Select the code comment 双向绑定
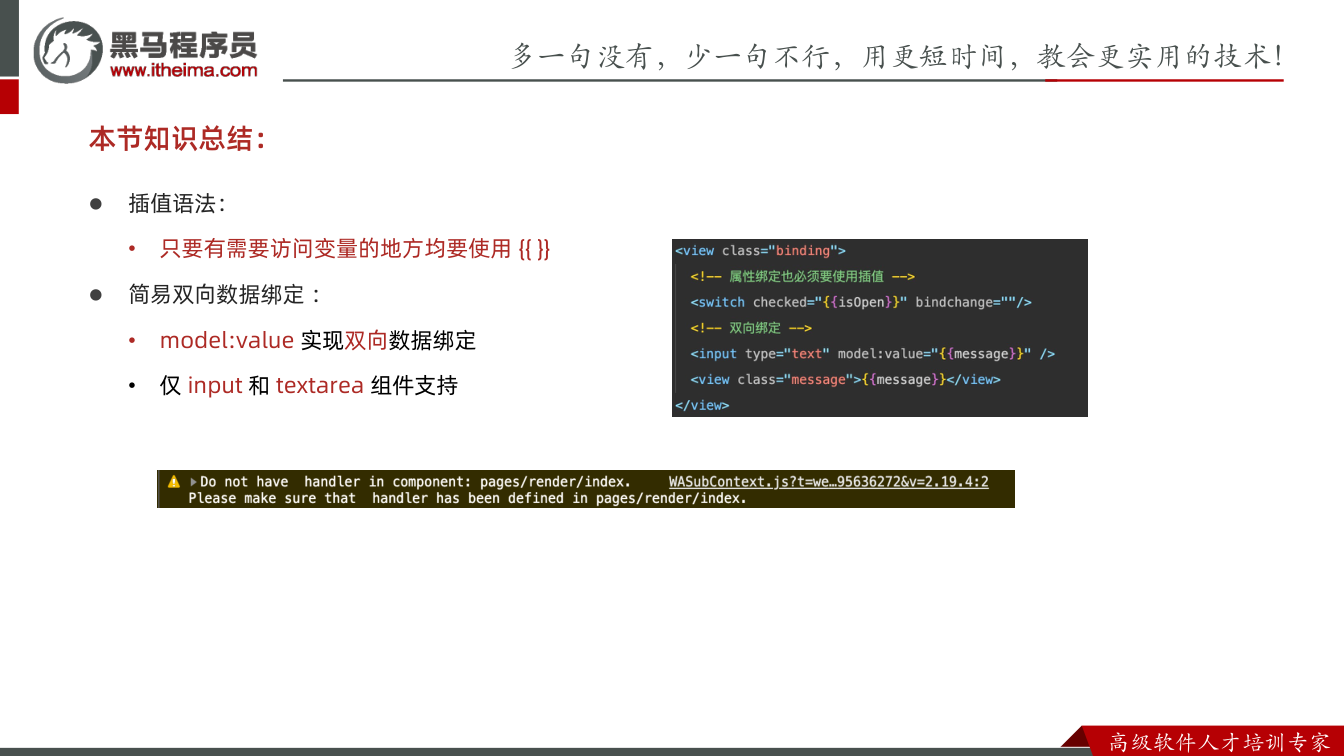 (751, 328)
